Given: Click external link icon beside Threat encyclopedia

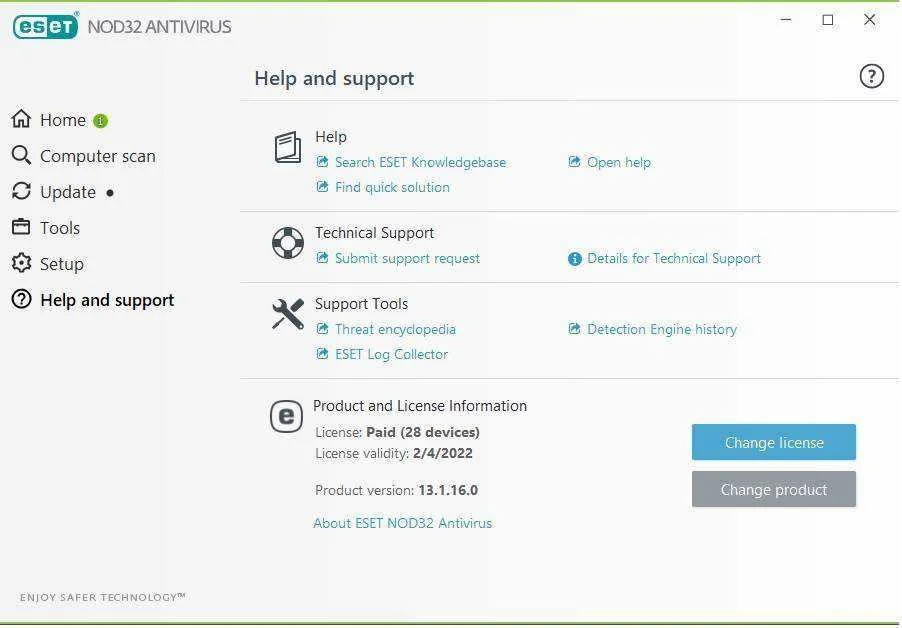Looking at the screenshot, I should [323, 328].
